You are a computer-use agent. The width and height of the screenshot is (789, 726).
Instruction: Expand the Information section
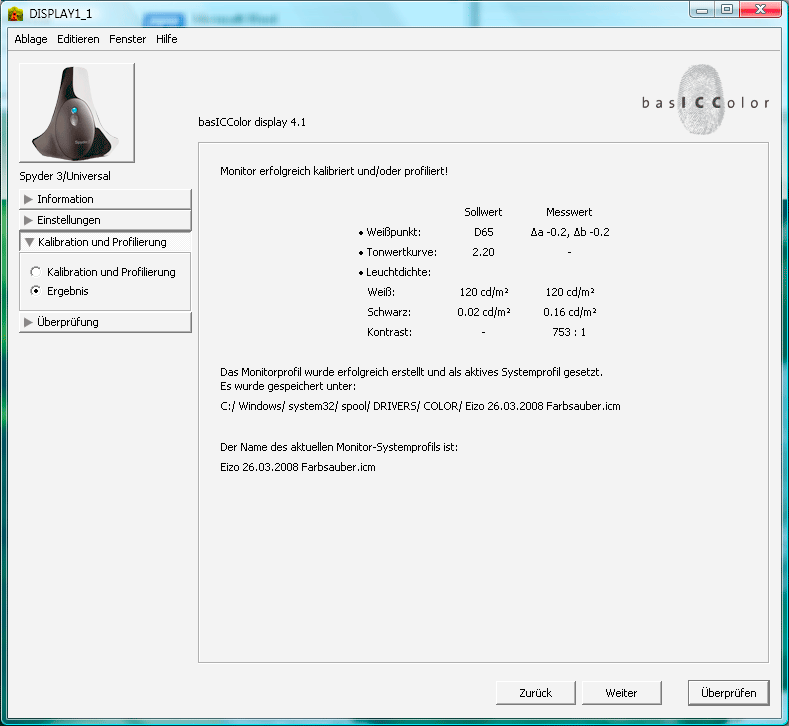104,199
